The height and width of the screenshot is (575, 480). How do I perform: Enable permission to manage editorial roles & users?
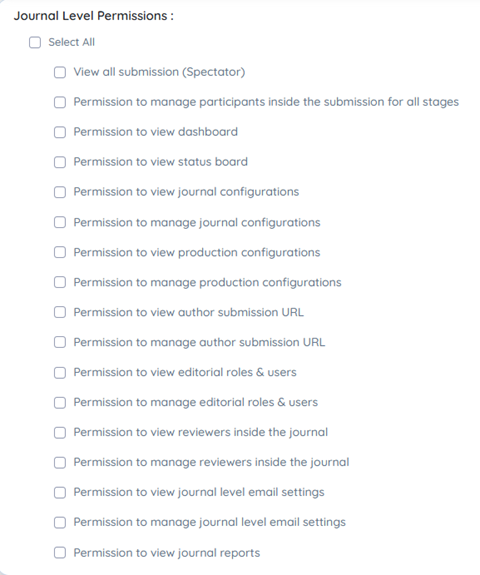60,403
